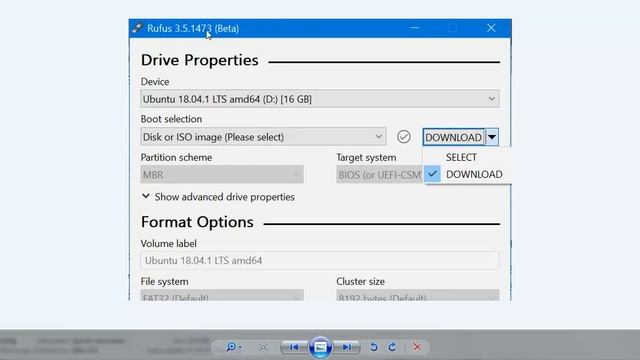The image size is (640, 360).
Task: Open the photo viewer zoom magnifier control
Action: pos(234,347)
